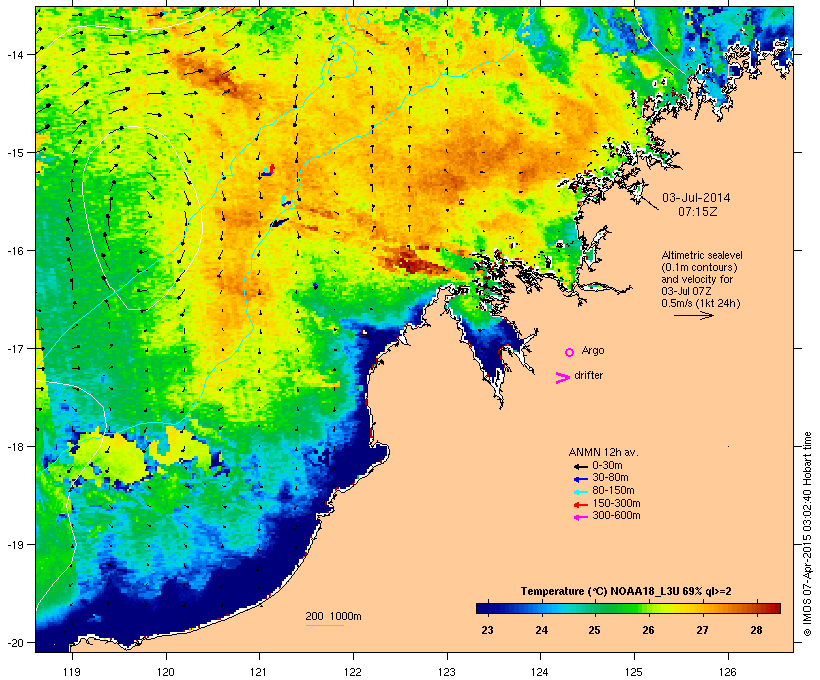Click the black 0-30m arrow in legend
Screen dimensions: 820x680
[x=580, y=467]
